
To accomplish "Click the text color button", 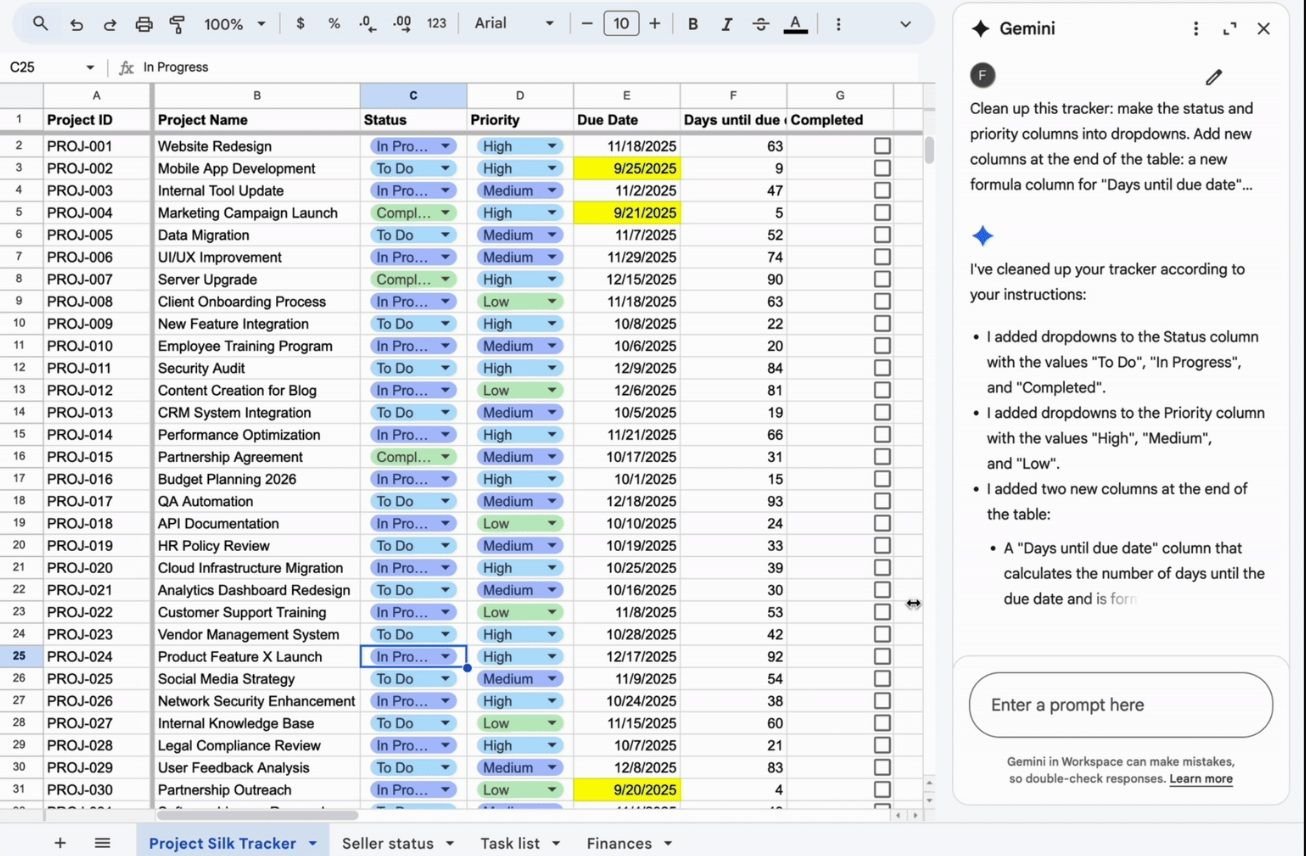I will tap(795, 23).
